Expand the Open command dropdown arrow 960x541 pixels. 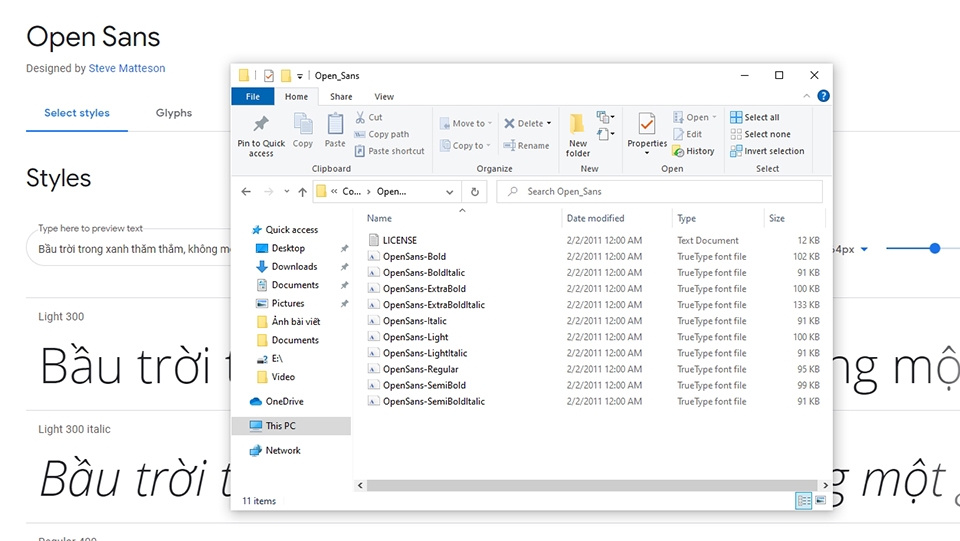[714, 117]
